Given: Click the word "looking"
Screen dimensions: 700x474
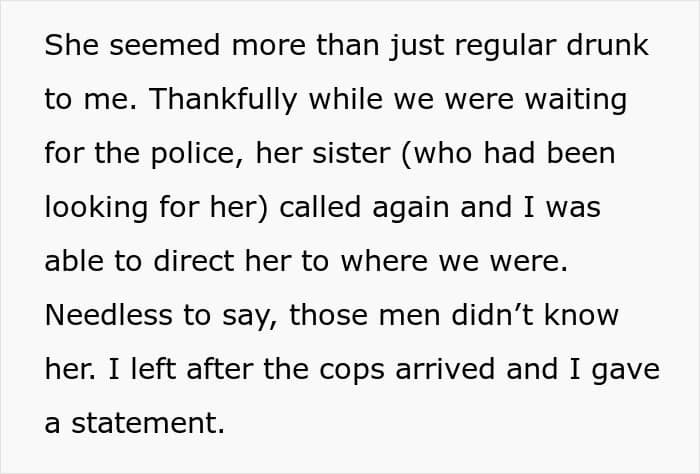Looking at the screenshot, I should coord(96,208).
